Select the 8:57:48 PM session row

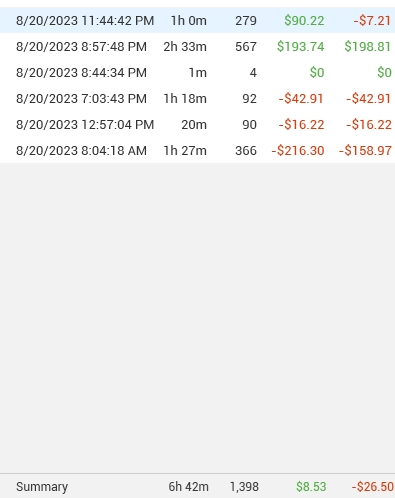tap(197, 46)
